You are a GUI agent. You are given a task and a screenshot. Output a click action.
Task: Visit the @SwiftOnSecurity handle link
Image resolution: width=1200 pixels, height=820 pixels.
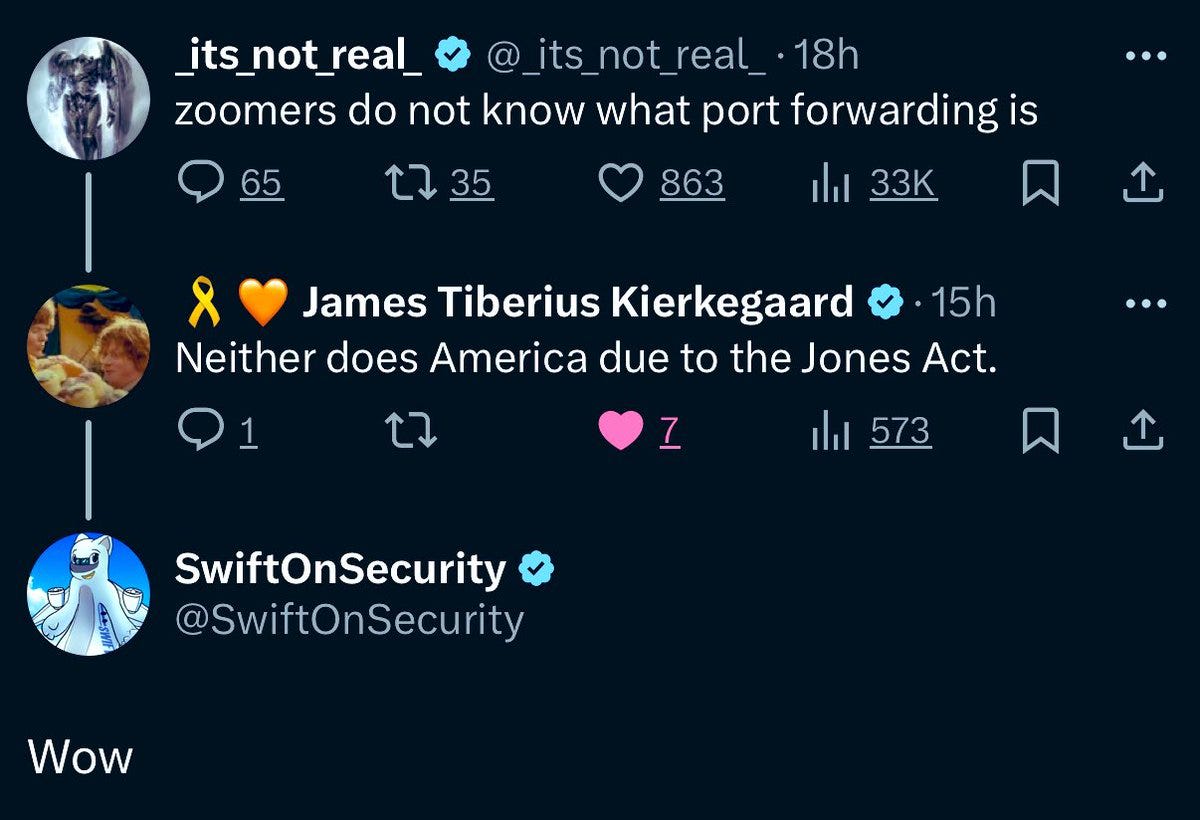349,620
